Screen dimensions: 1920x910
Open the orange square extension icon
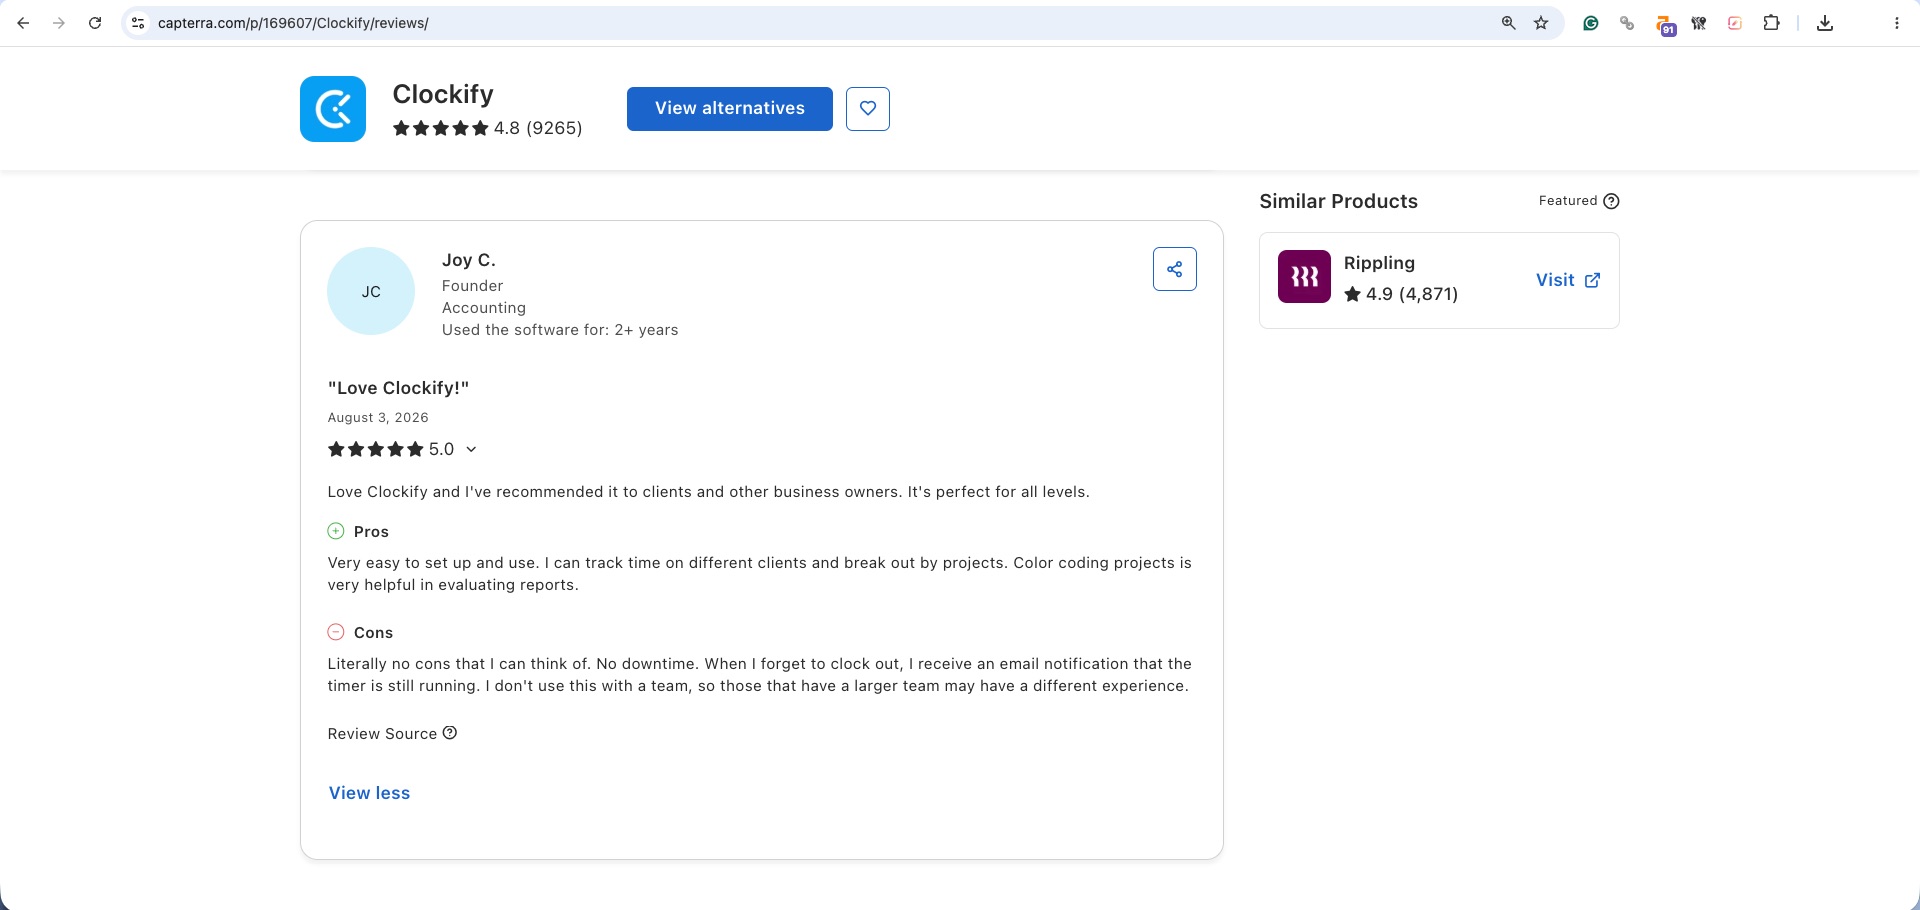pos(1735,23)
